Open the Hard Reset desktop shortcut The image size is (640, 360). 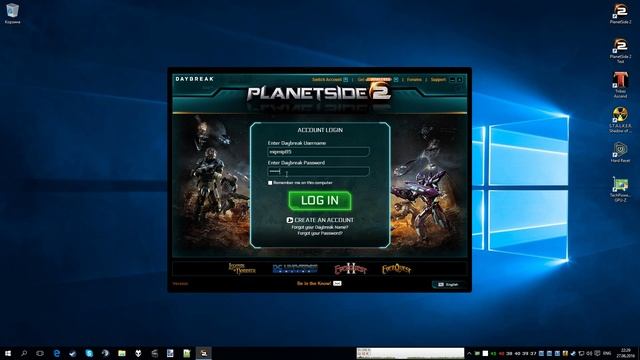620,152
